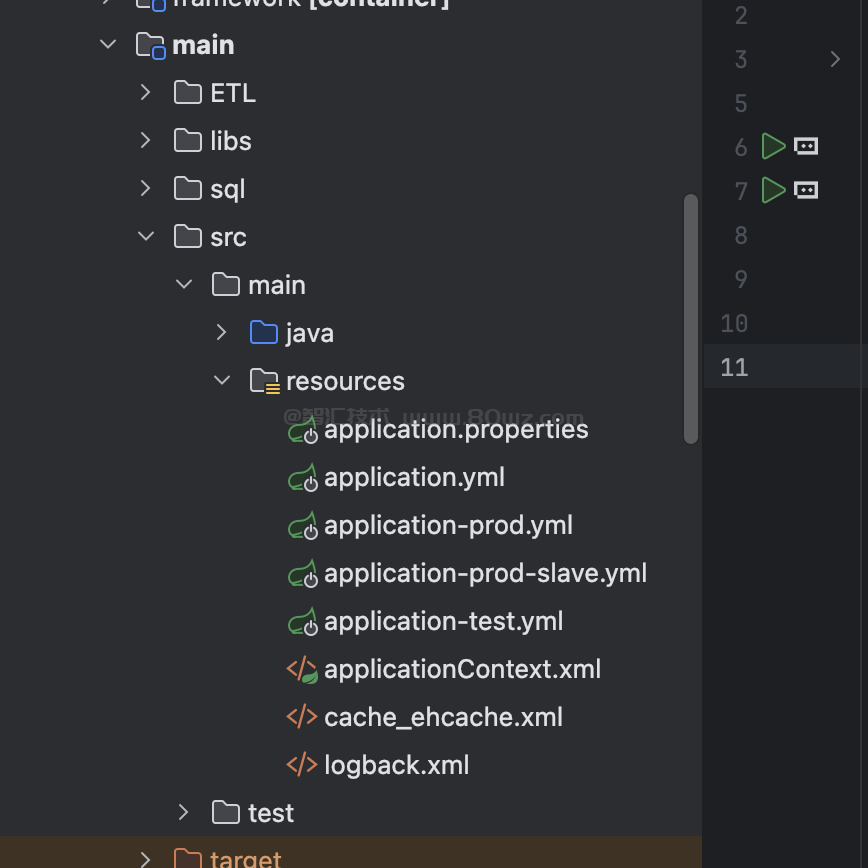The width and height of the screenshot is (868, 868).
Task: Expand the ETL folder
Action: click(146, 93)
